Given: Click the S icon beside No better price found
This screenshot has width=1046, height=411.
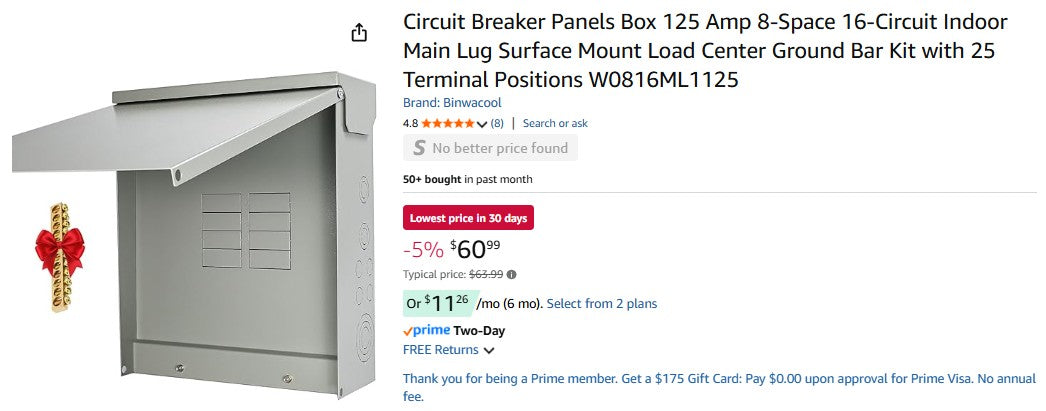Looking at the screenshot, I should (417, 148).
